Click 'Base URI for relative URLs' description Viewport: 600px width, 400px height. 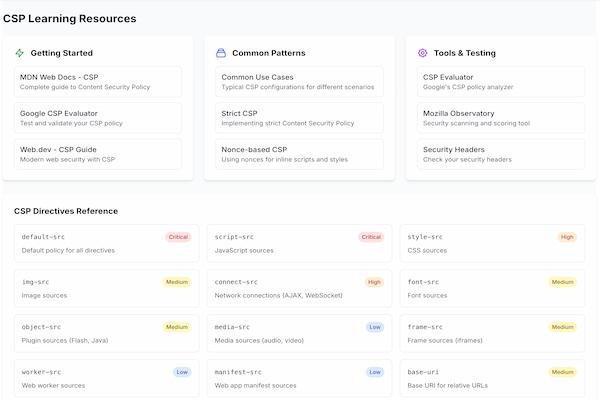click(448, 385)
